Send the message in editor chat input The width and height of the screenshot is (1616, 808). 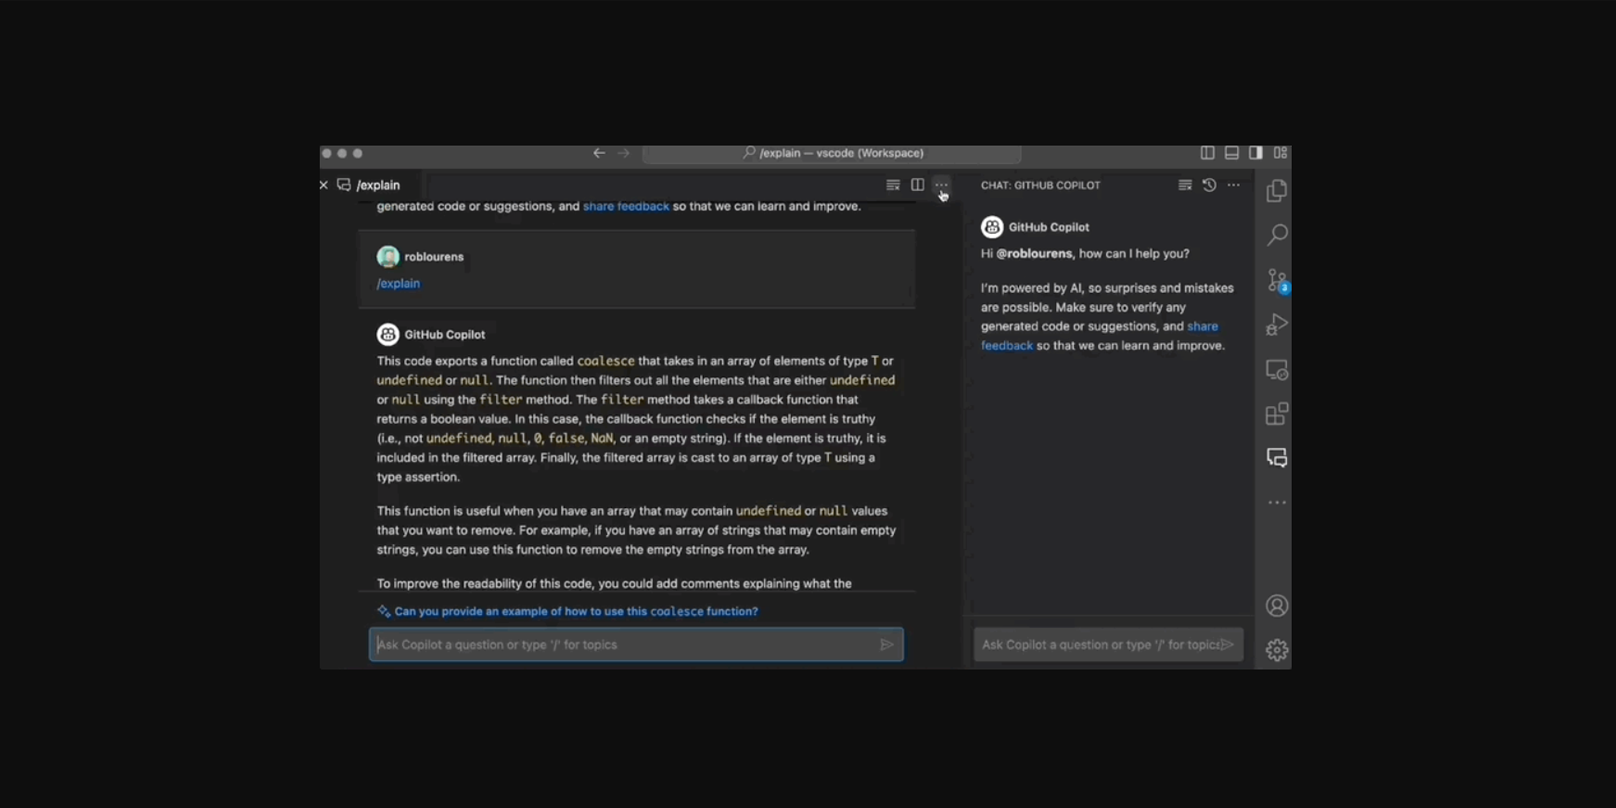[x=886, y=645]
